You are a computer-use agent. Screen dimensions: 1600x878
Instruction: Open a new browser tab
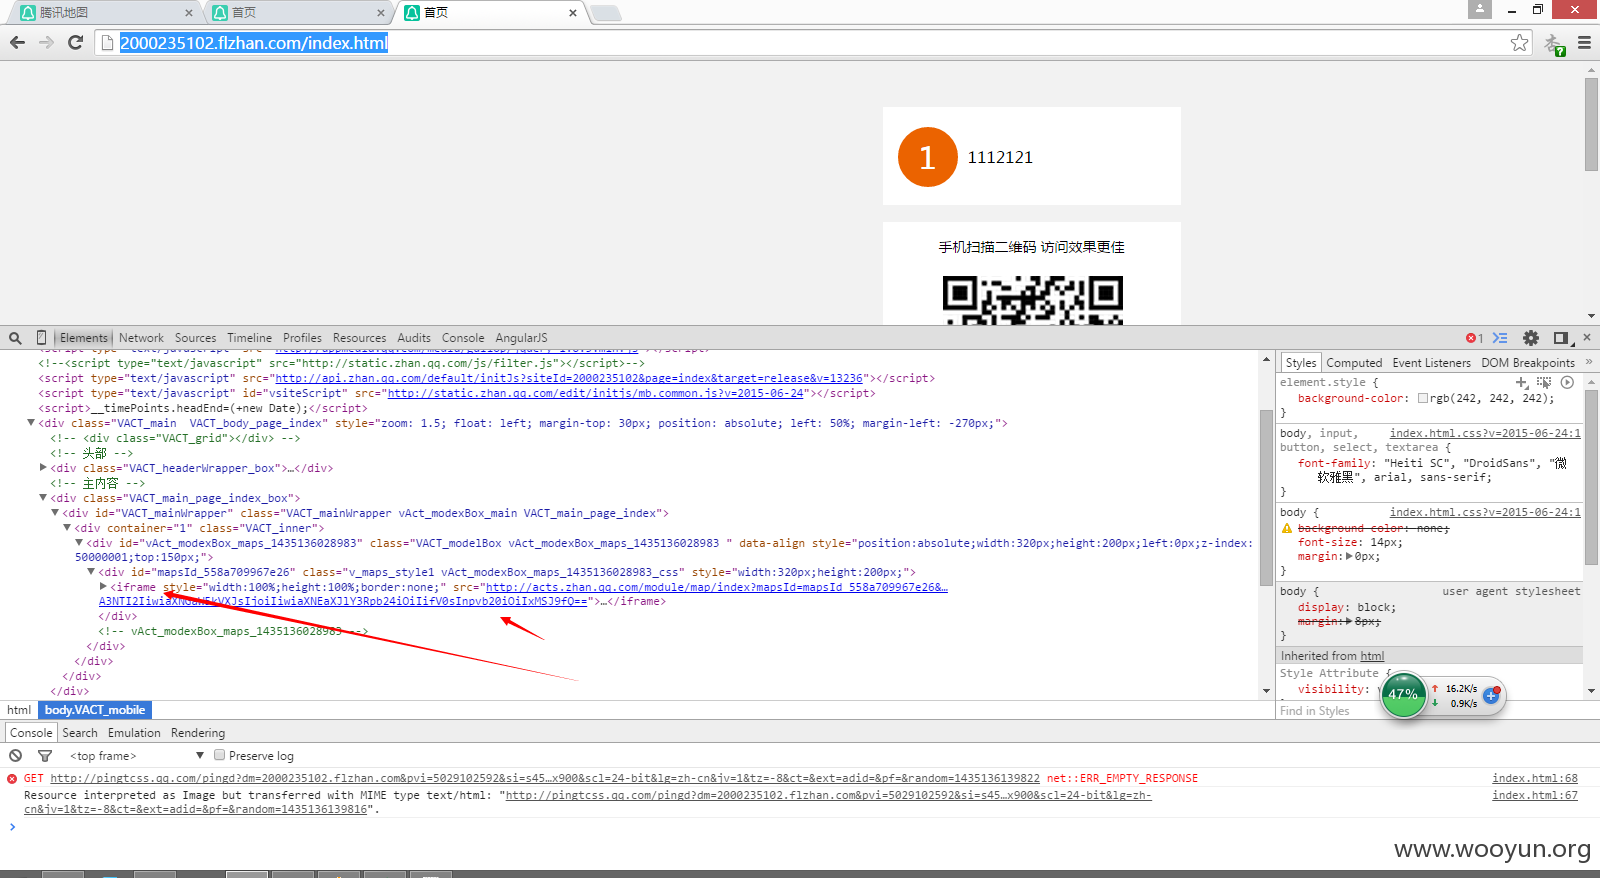pos(605,13)
